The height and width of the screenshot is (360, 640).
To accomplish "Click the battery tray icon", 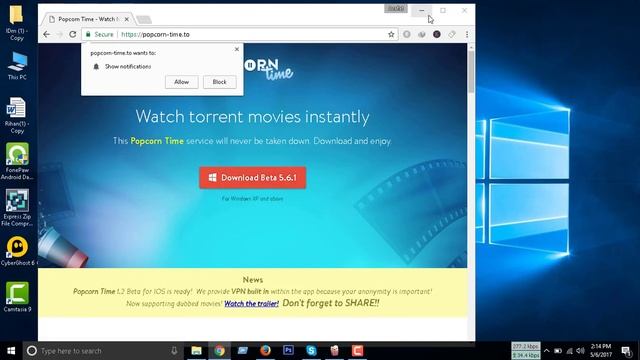I will [x=558, y=351].
